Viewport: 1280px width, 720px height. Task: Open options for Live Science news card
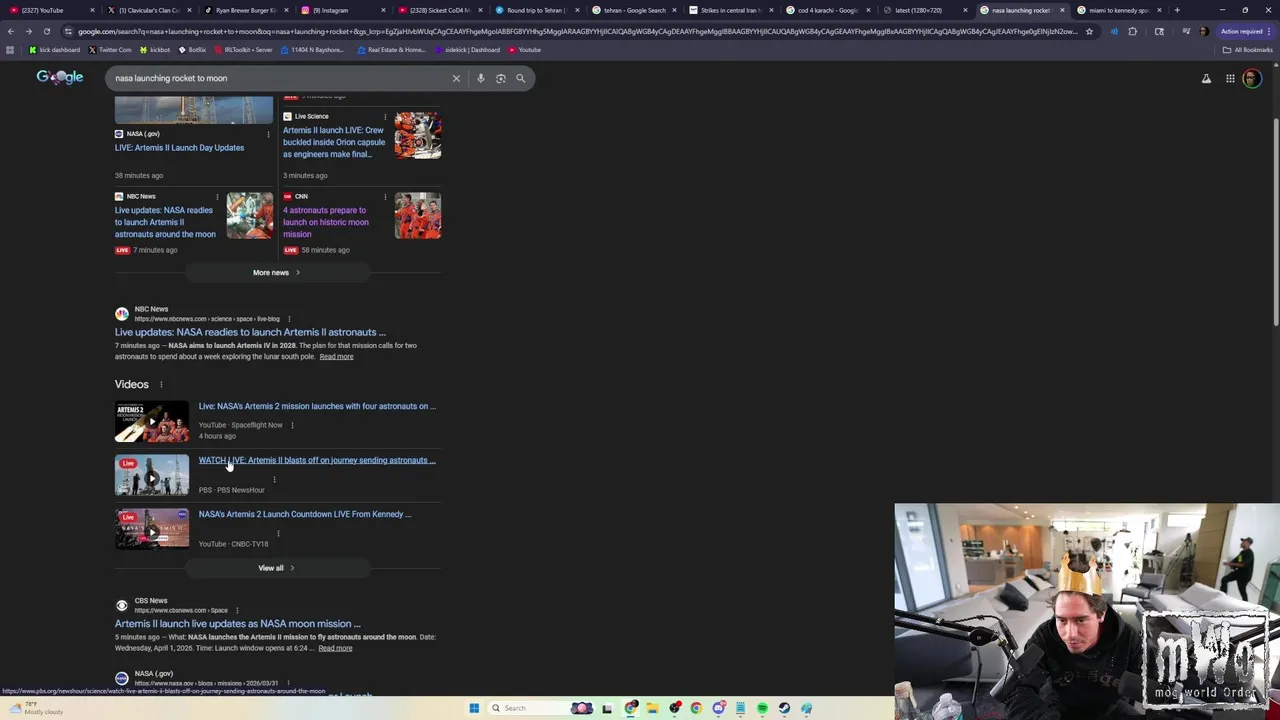tap(385, 116)
